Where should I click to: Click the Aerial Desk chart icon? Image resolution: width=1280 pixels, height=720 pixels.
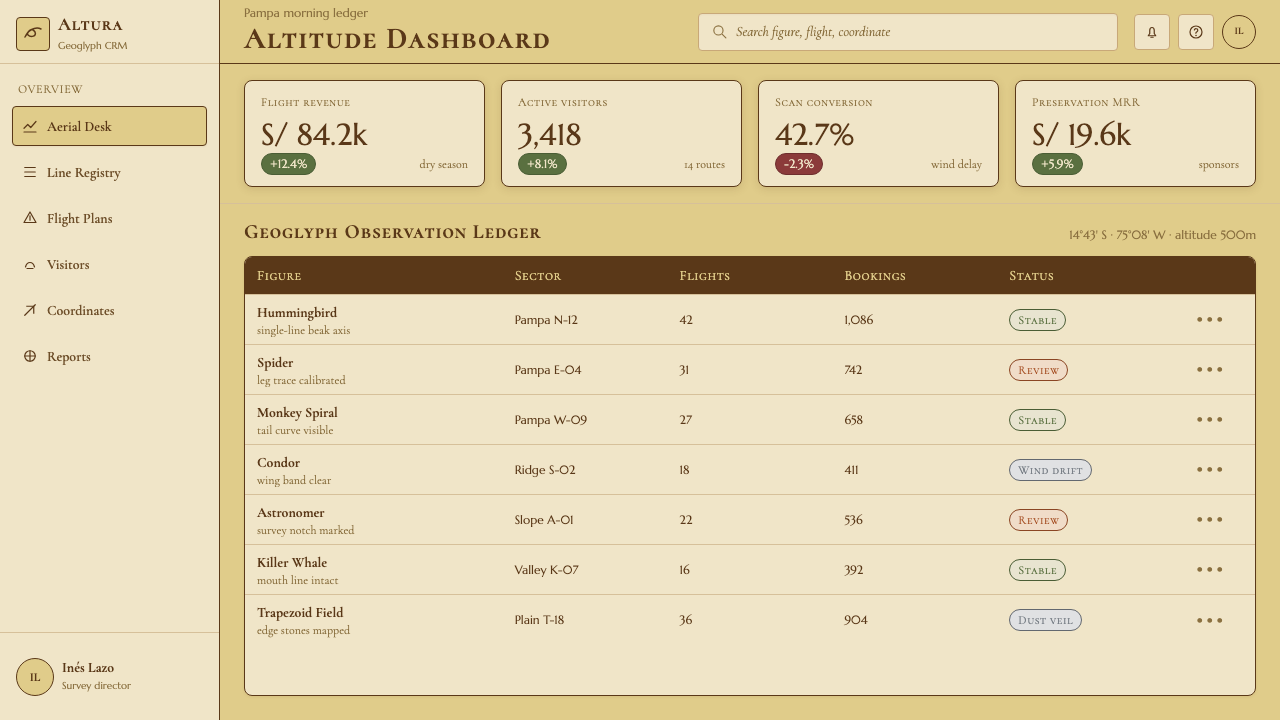coord(30,126)
